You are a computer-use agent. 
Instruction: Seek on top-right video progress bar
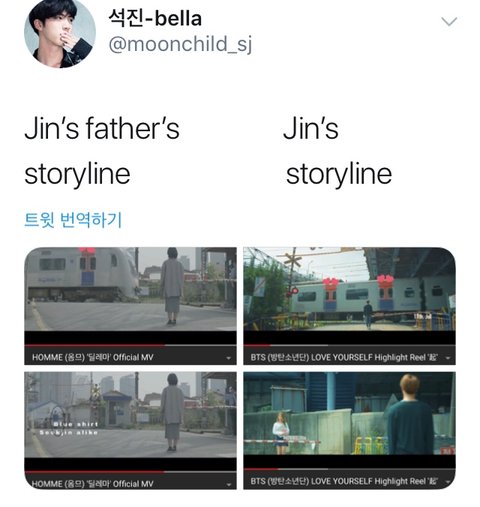(x=349, y=345)
